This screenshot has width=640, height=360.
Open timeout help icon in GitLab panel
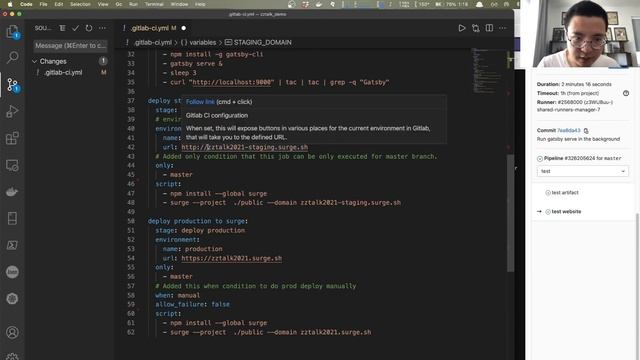[626, 93]
